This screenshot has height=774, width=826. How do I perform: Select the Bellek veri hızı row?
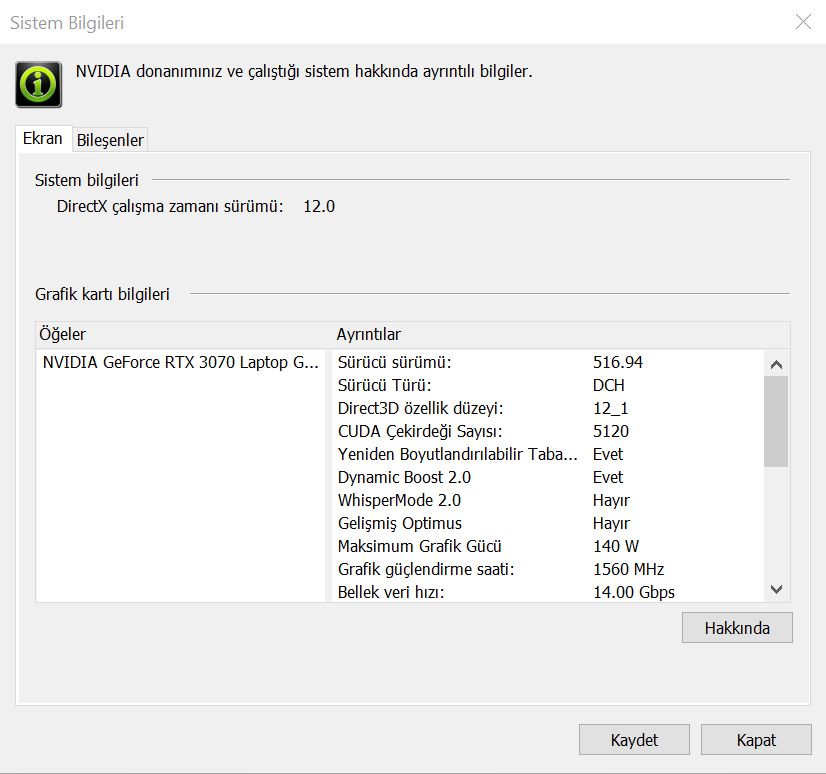(548, 592)
